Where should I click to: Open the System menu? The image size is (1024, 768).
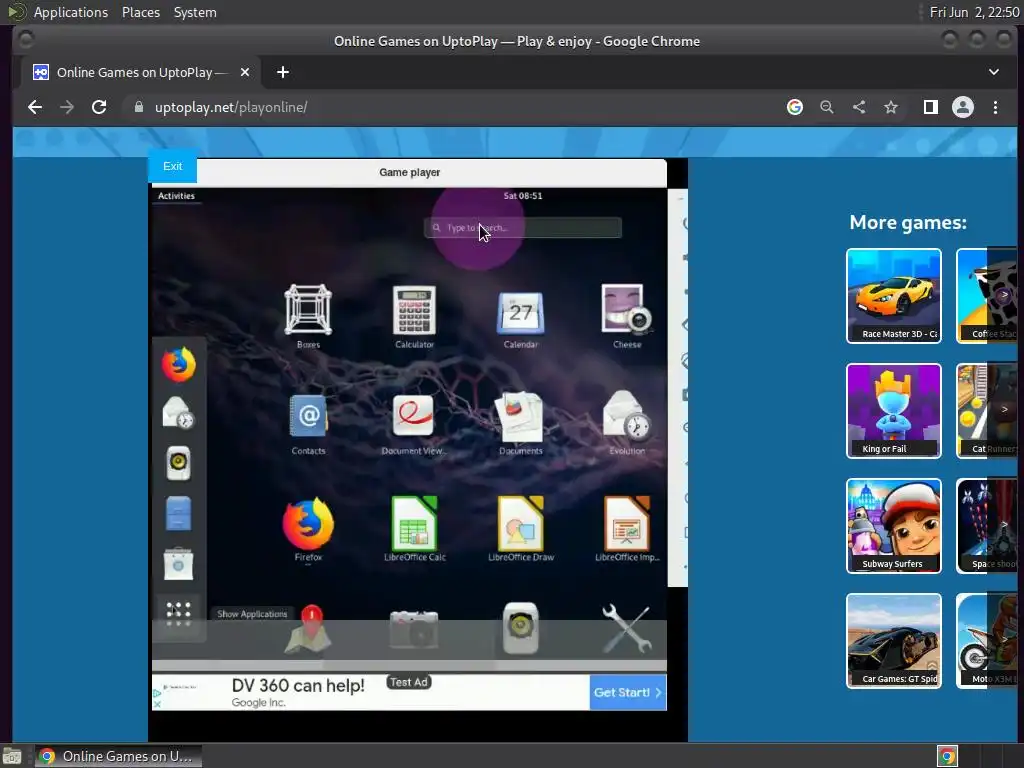(x=195, y=12)
